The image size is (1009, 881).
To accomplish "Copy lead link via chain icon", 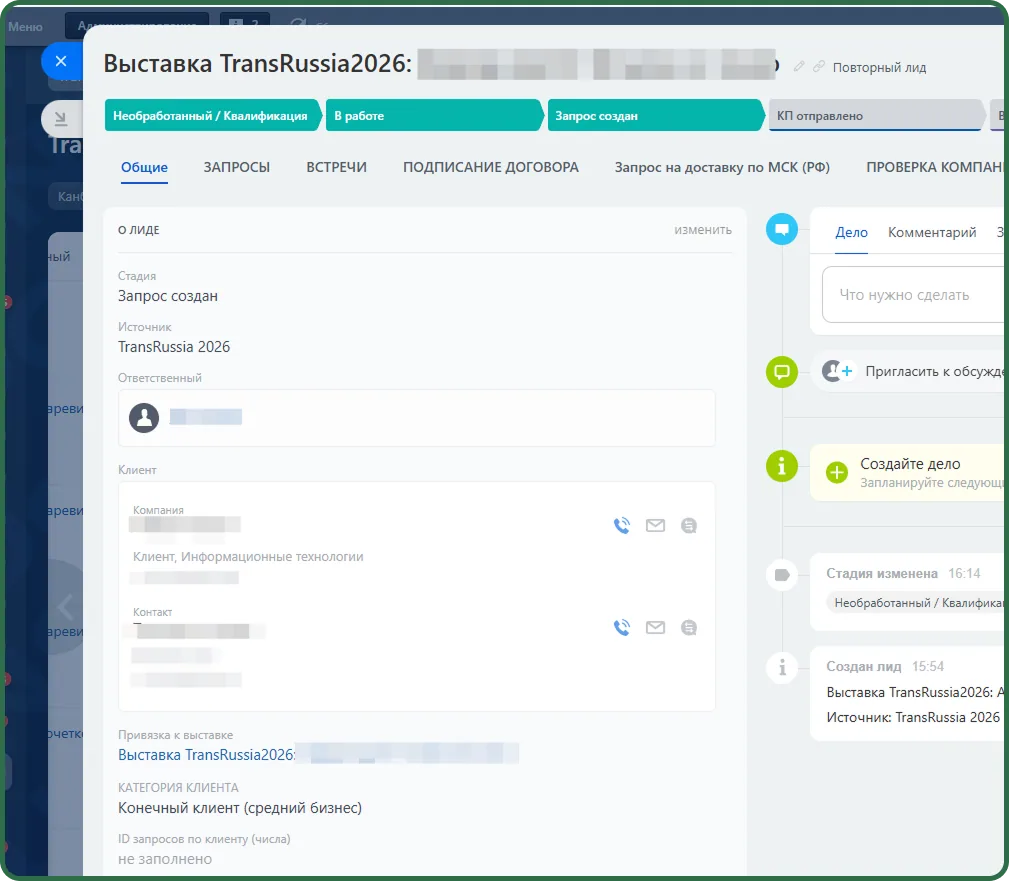I will 819,66.
